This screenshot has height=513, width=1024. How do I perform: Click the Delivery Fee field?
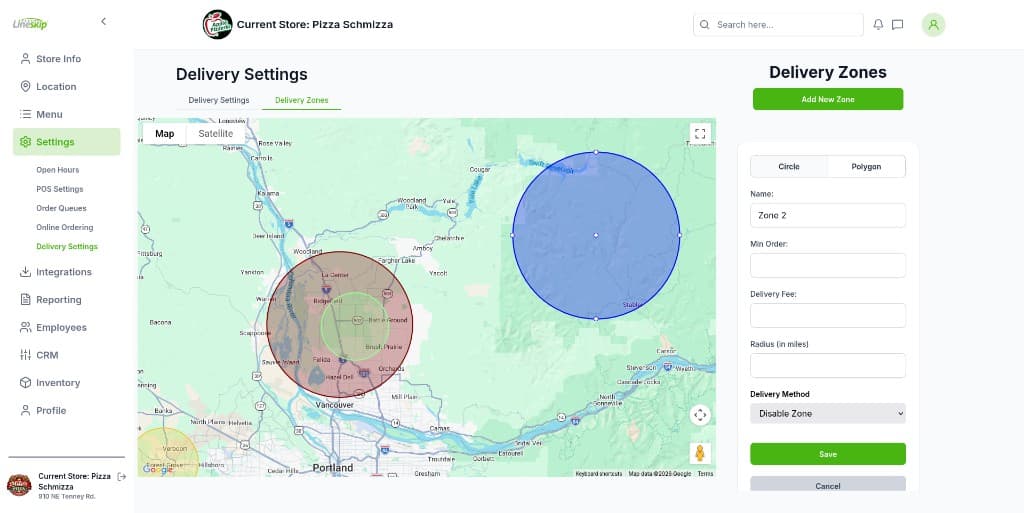[828, 316]
